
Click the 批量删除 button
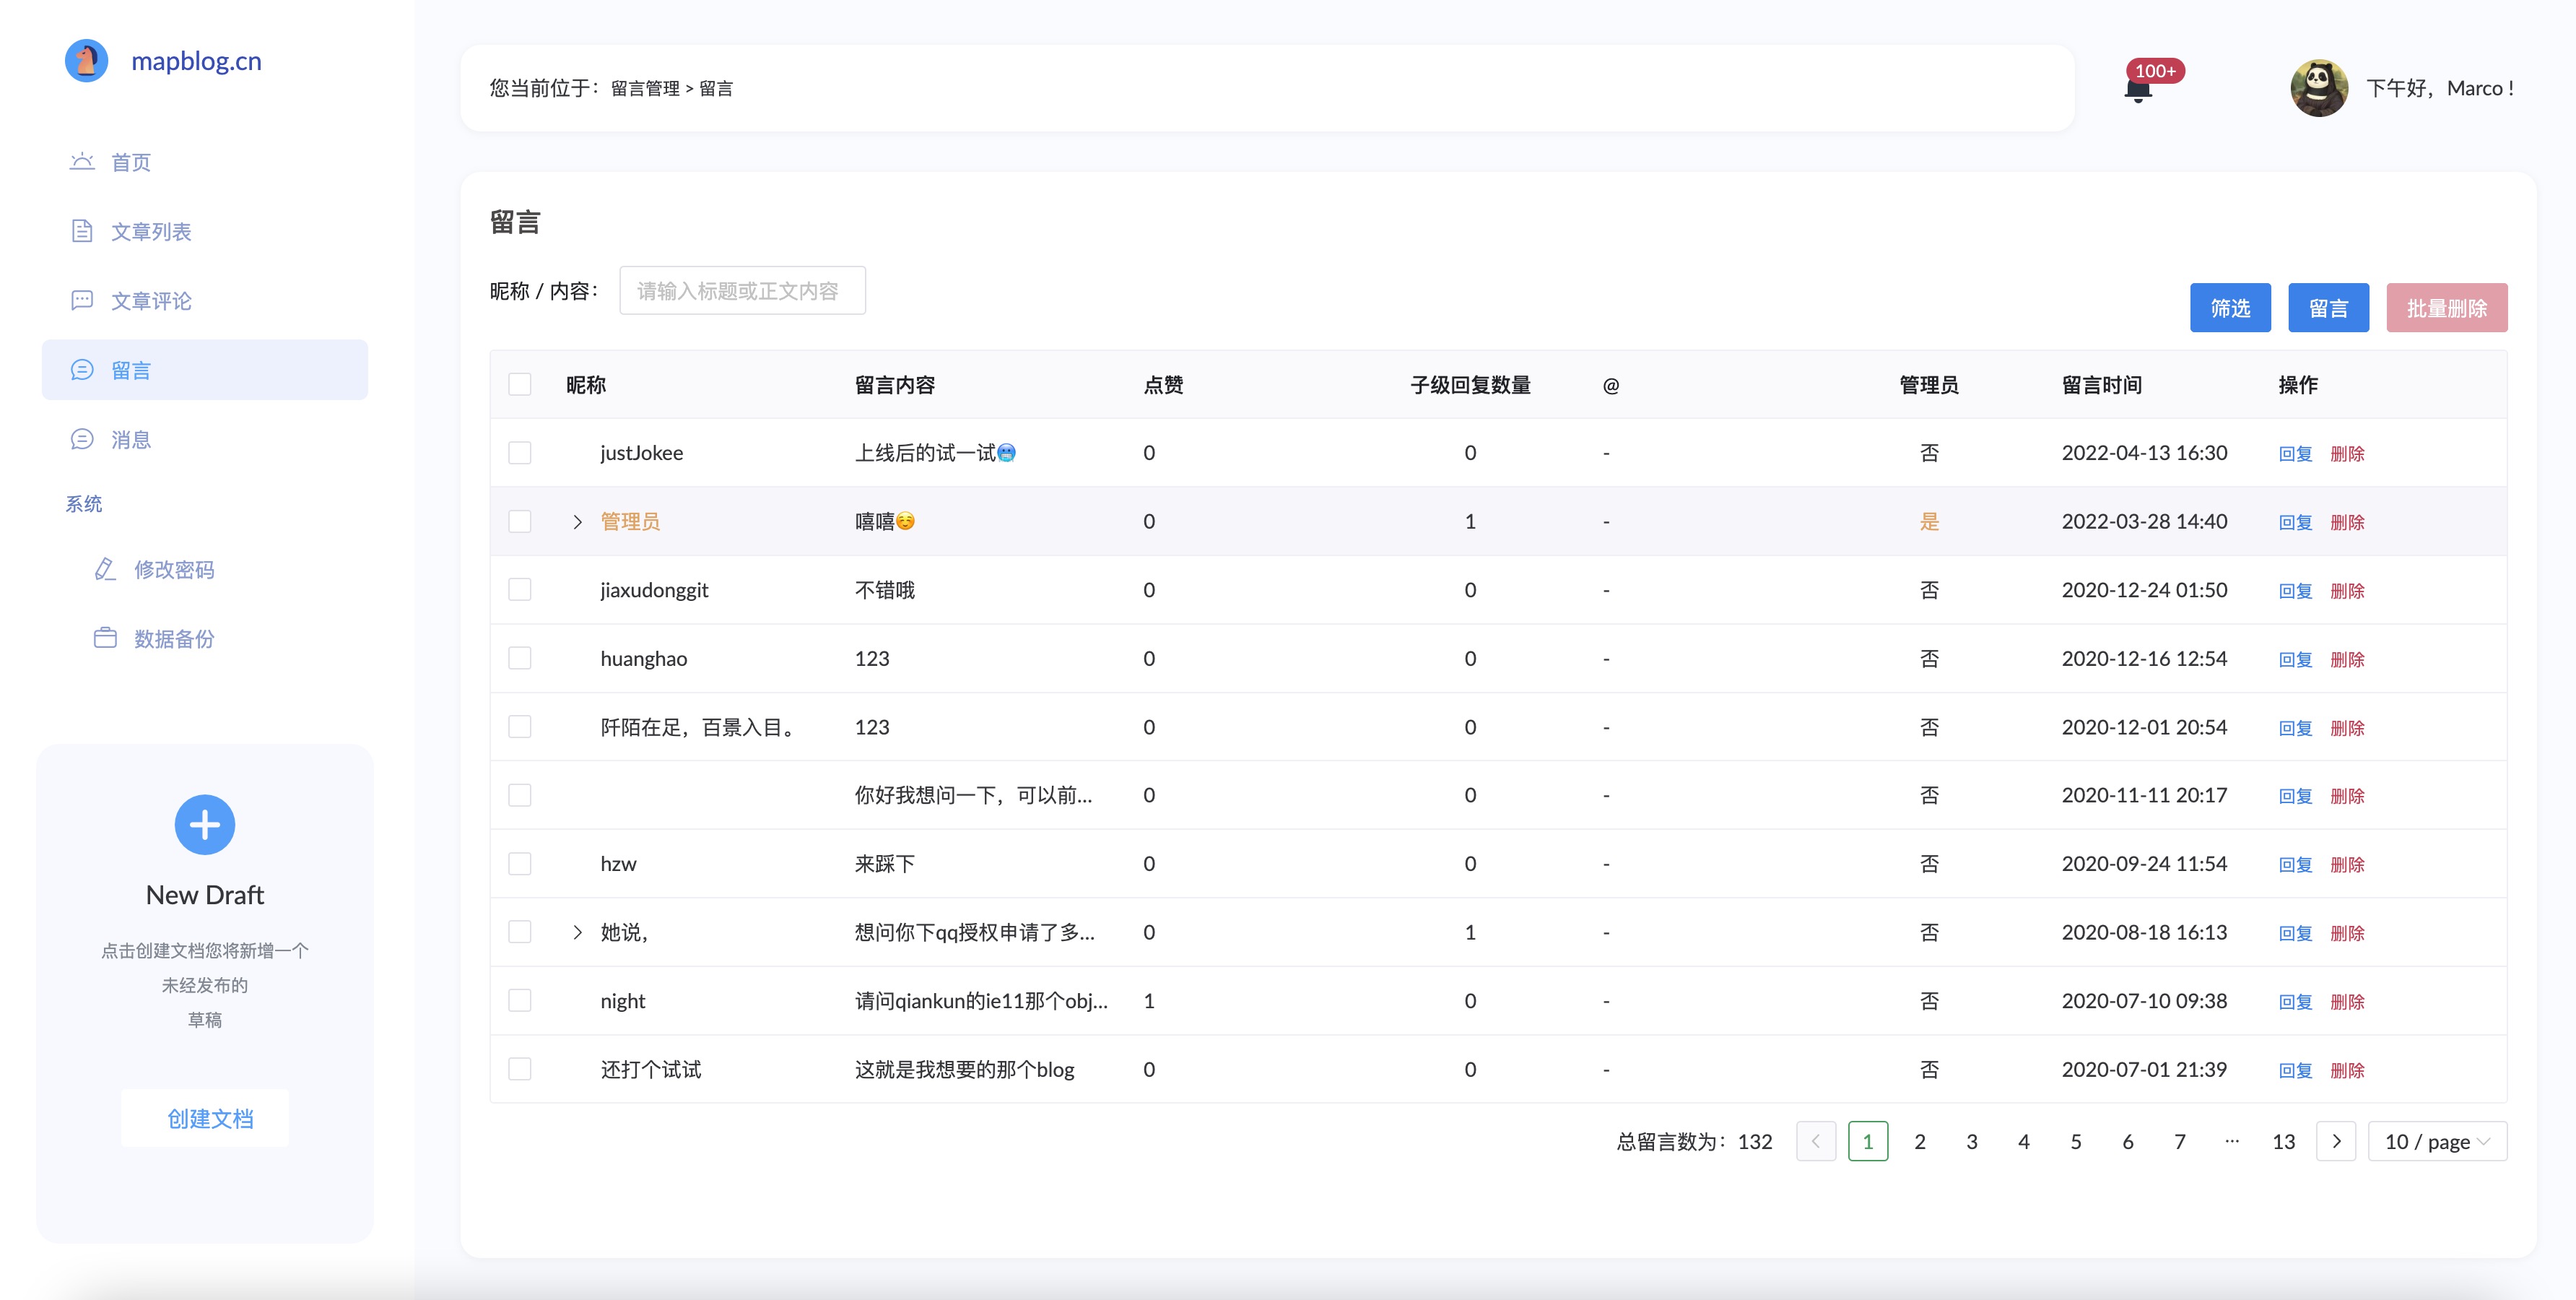[2446, 308]
